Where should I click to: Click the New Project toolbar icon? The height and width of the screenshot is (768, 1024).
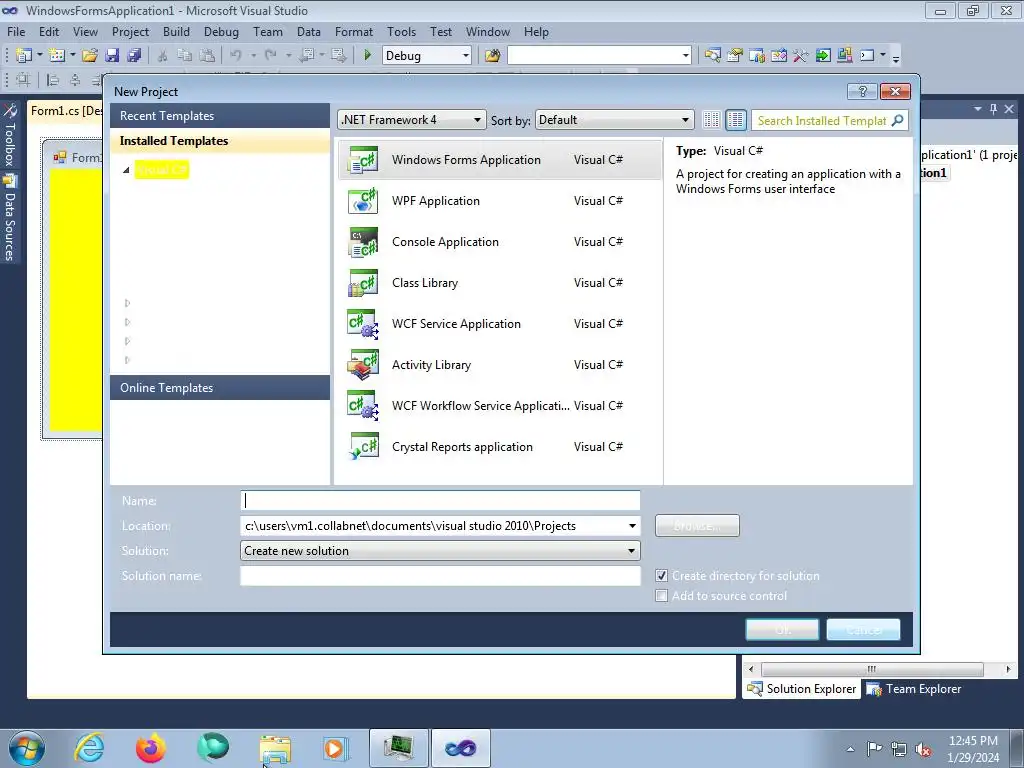point(24,56)
